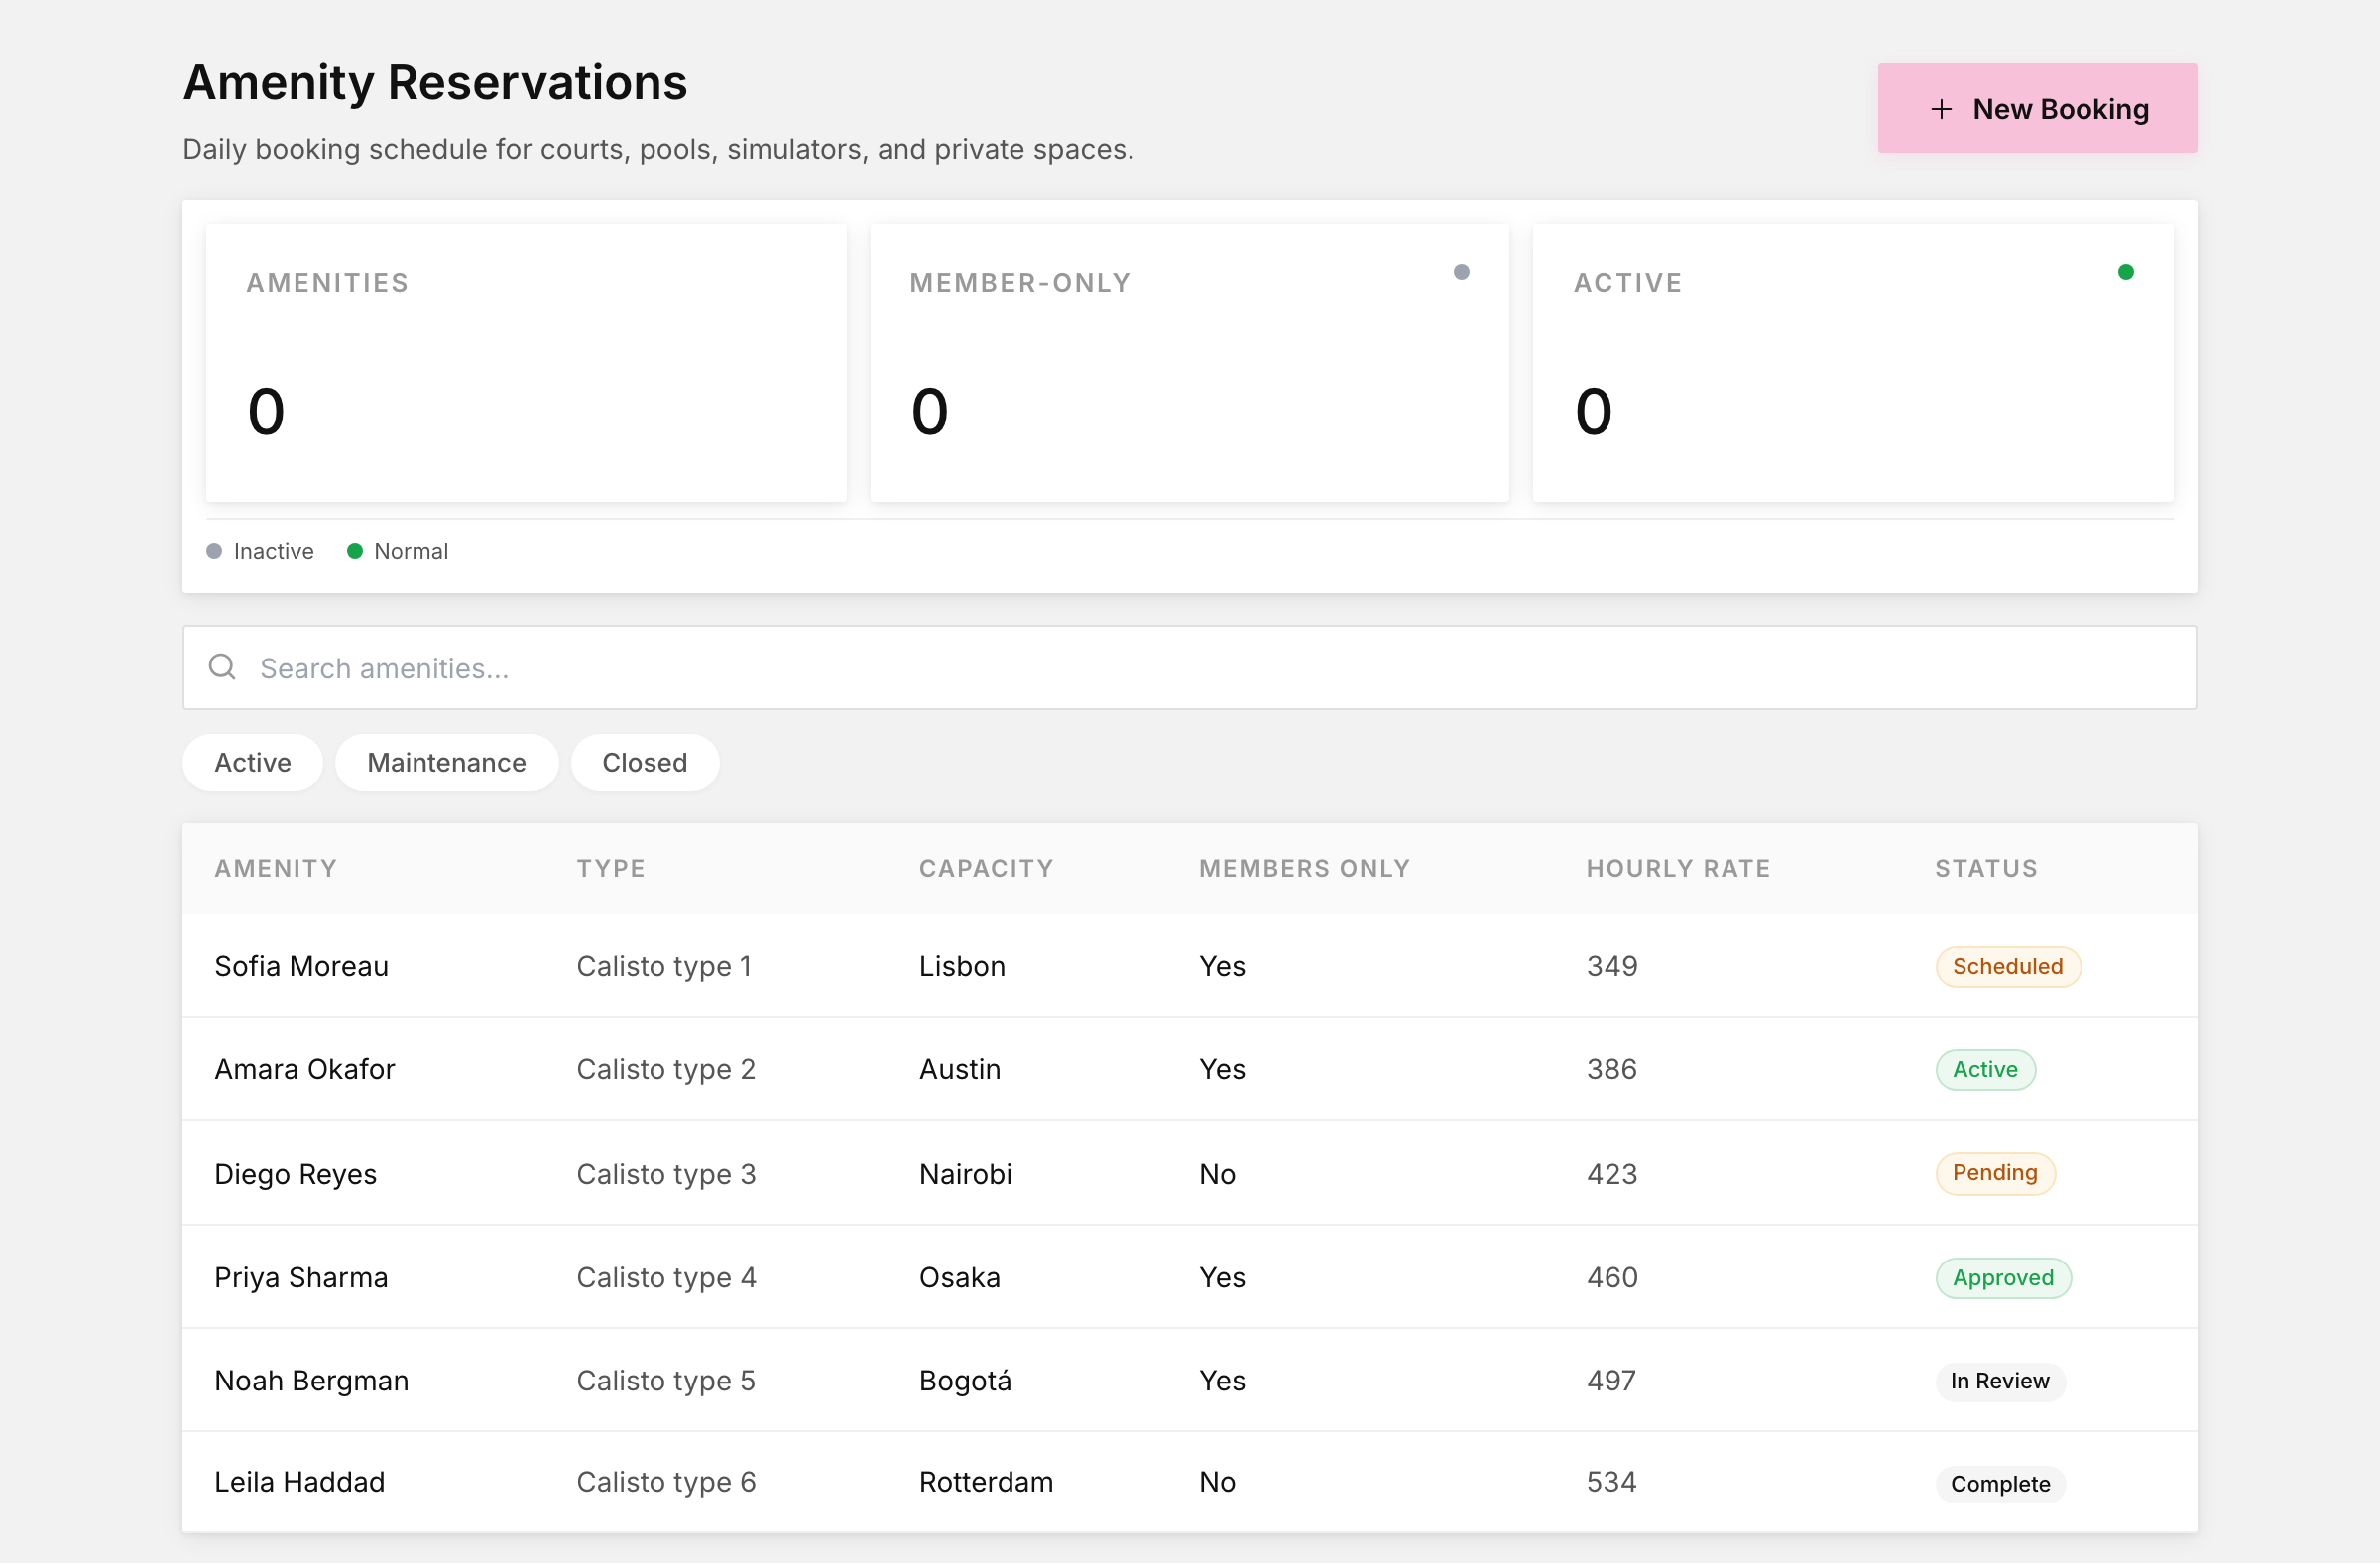
Task: Open the Active stat card
Action: click(1852, 363)
